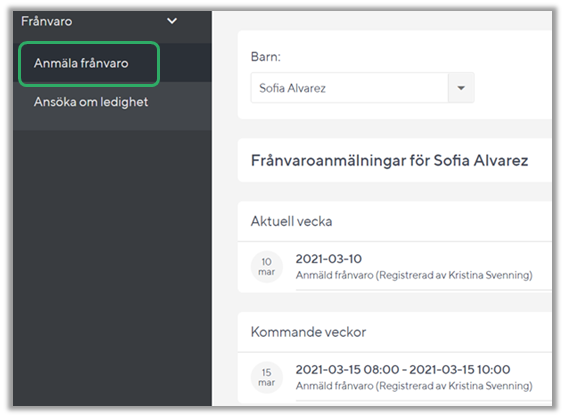This screenshot has width=565, height=417.
Task: Click Frånvaroanmälningar för Sofia Alvarez heading
Action: (390, 160)
